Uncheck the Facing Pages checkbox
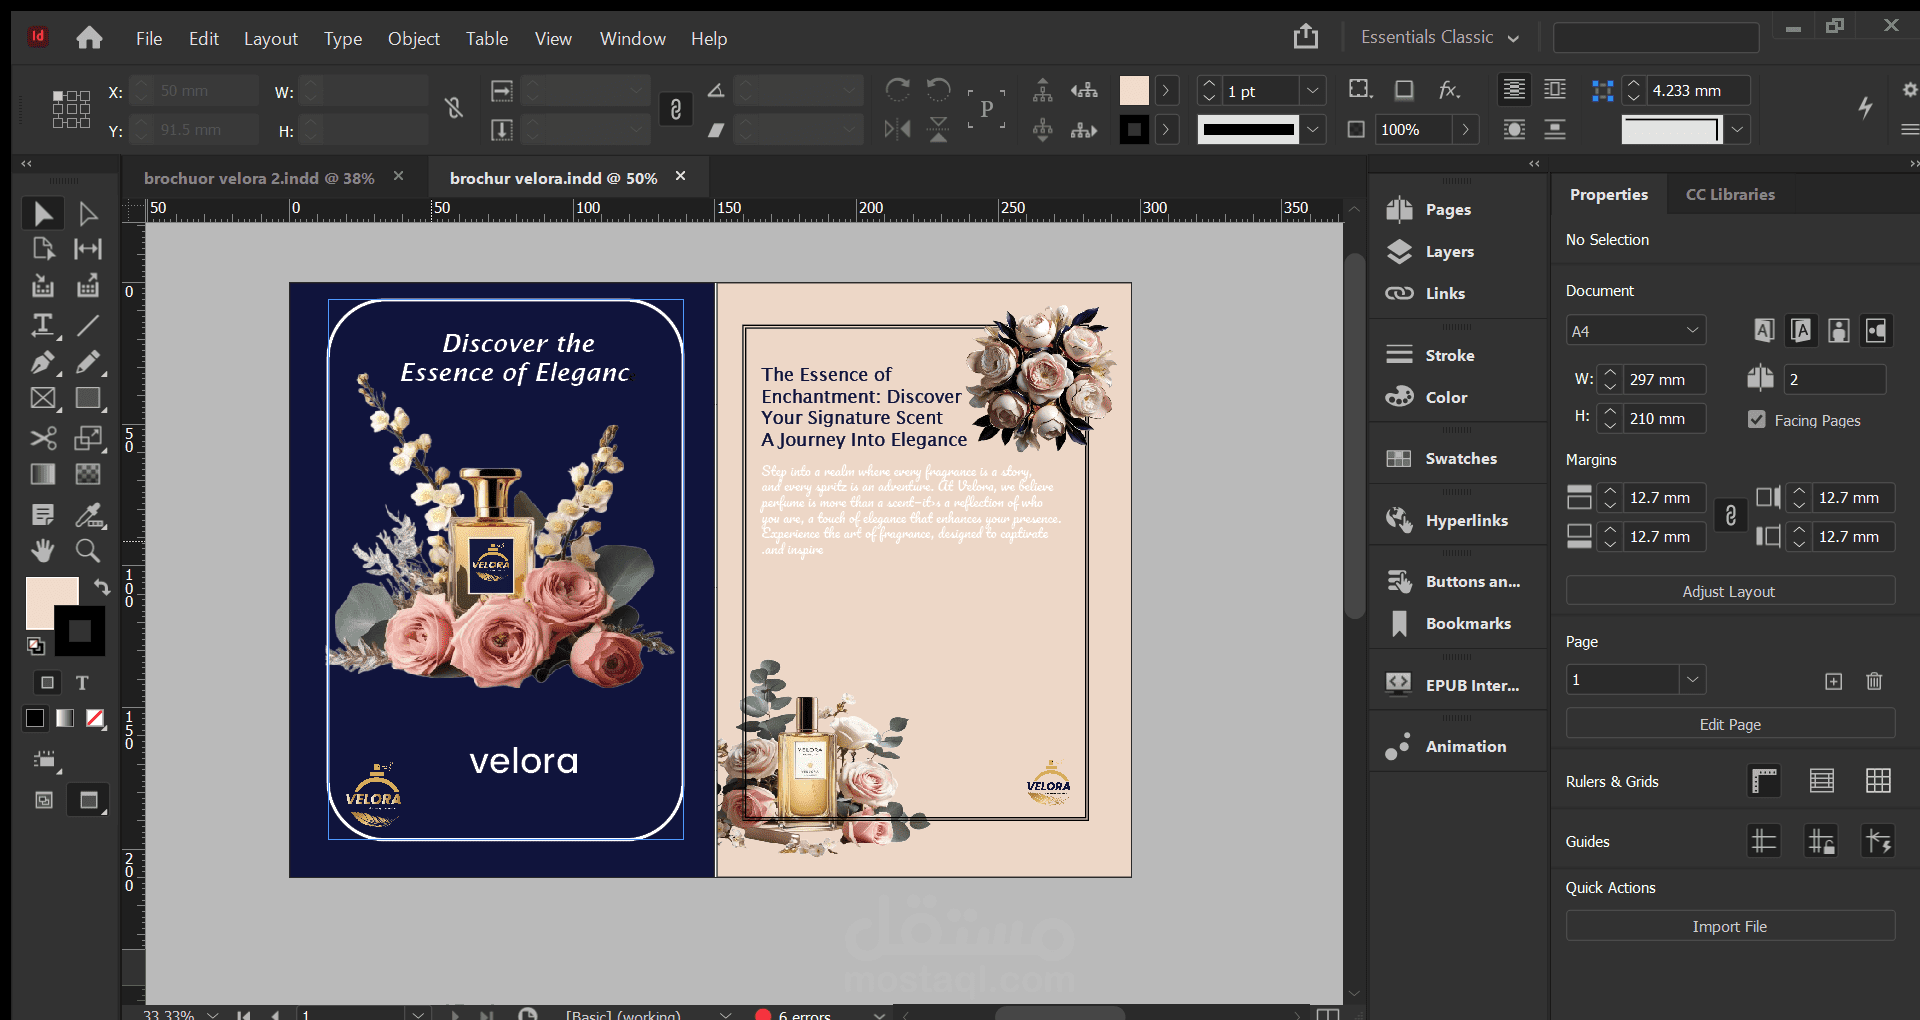The height and width of the screenshot is (1020, 1920). (x=1757, y=420)
